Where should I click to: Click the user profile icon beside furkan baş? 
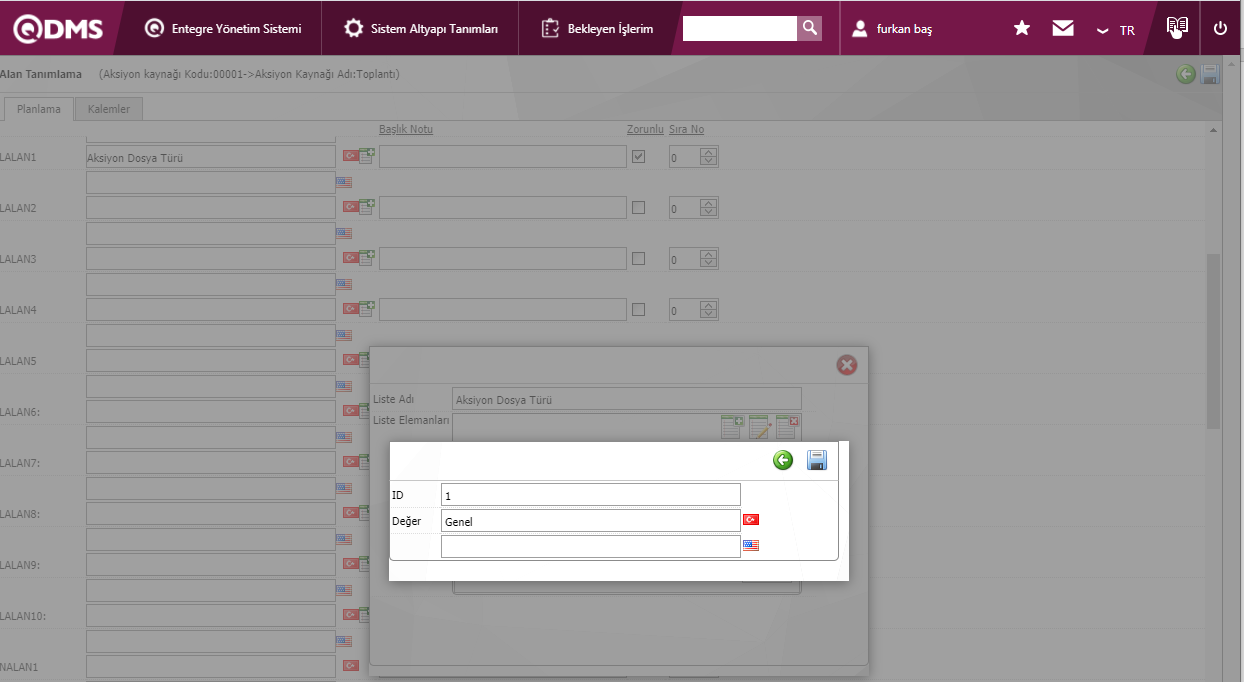point(859,29)
